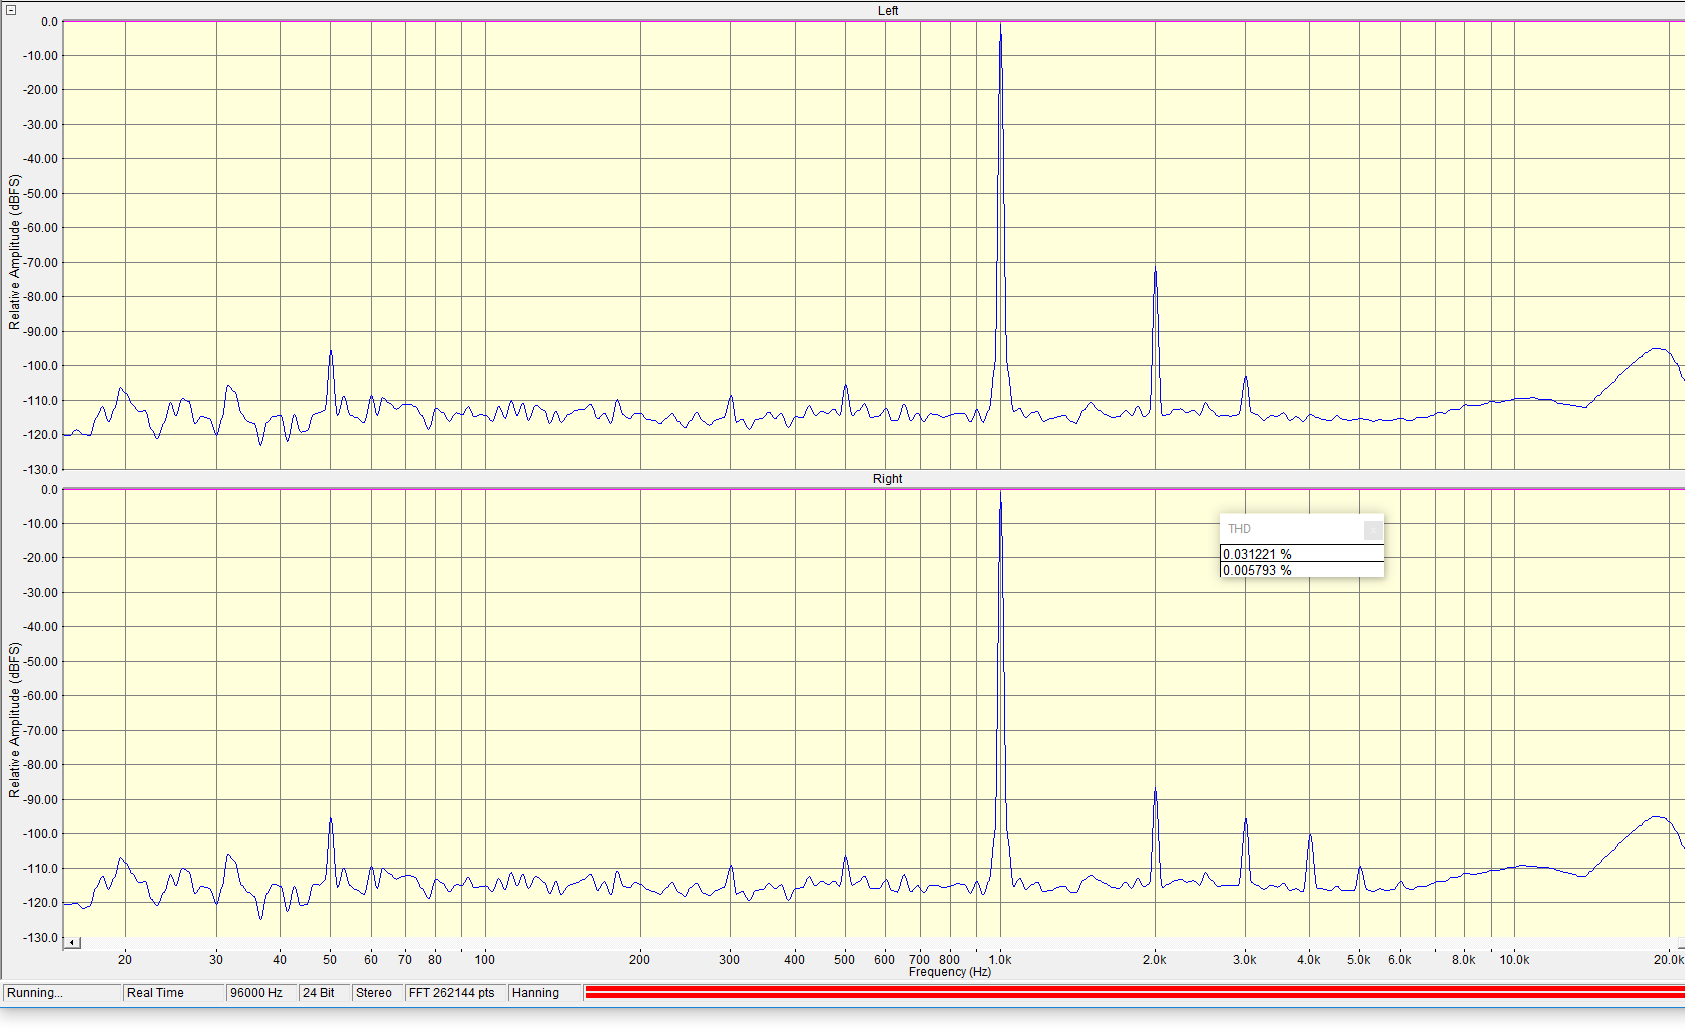Close the THD readout window
1685x1030 pixels.
[x=1373, y=530]
